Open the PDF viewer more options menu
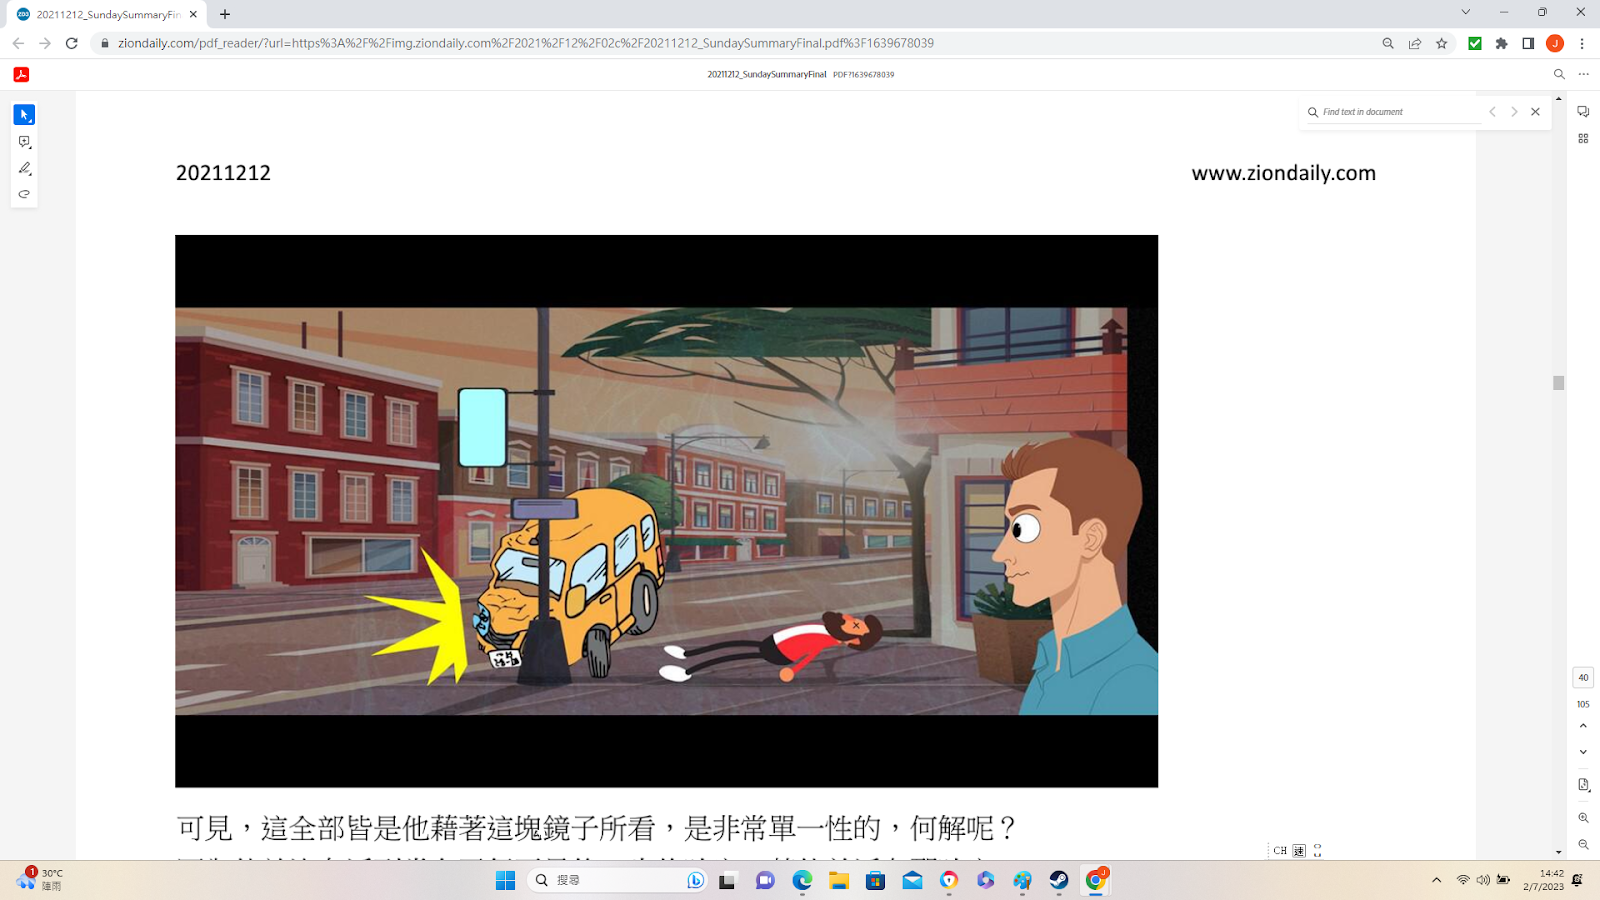The height and width of the screenshot is (900, 1600). pyautogui.click(x=1583, y=74)
